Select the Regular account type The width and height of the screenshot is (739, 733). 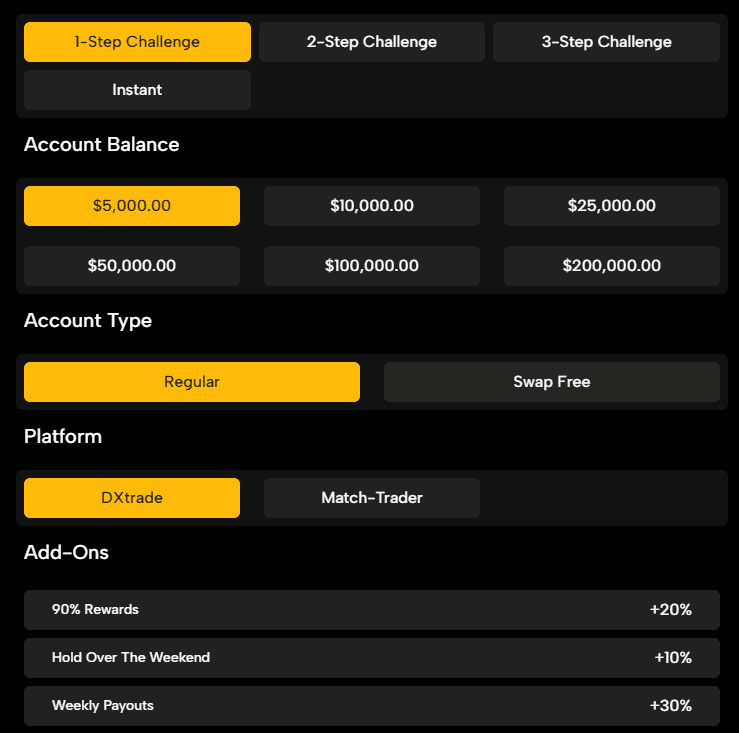[191, 382]
